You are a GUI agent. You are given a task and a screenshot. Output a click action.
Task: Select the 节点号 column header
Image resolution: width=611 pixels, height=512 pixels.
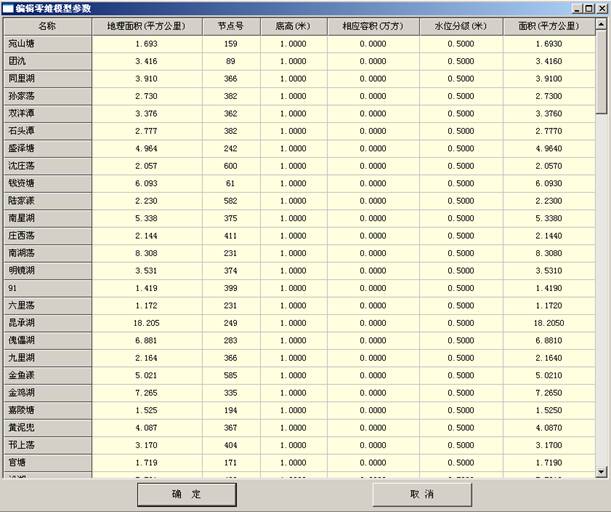(x=231, y=26)
